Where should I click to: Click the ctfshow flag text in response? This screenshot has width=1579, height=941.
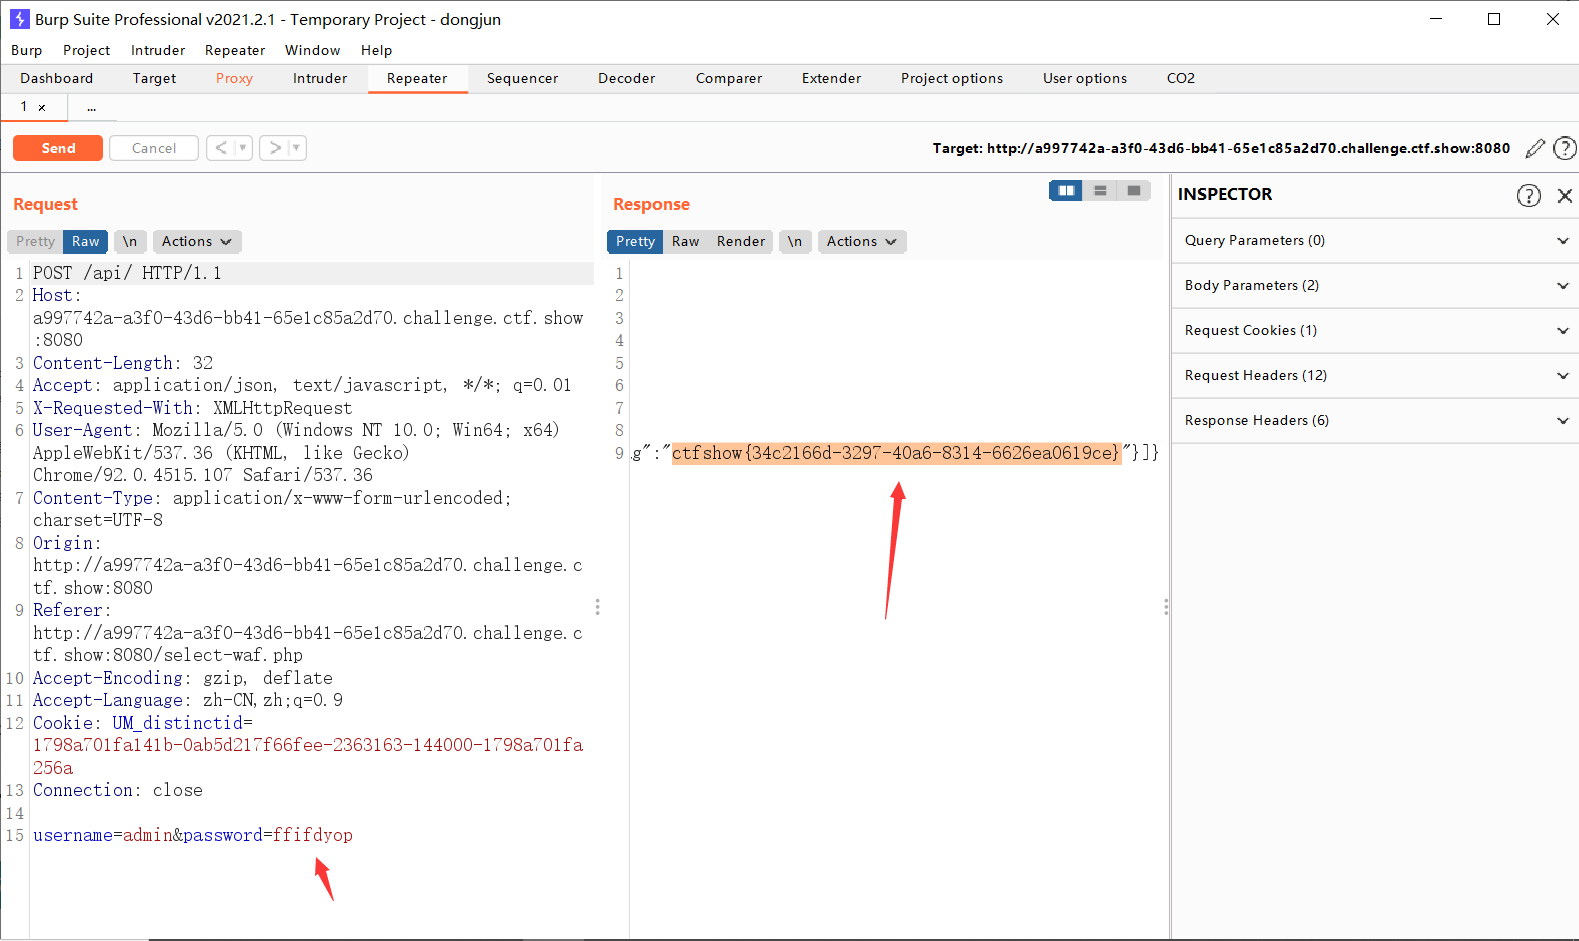896,453
